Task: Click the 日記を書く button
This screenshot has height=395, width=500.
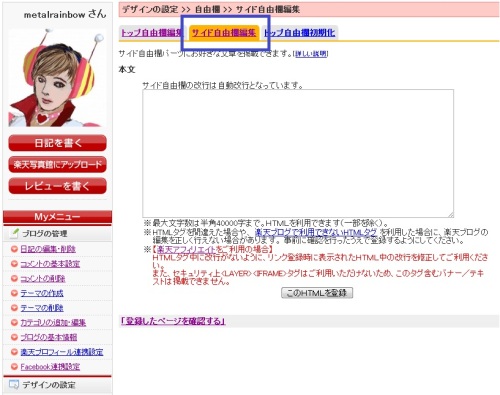Action: pos(57,143)
